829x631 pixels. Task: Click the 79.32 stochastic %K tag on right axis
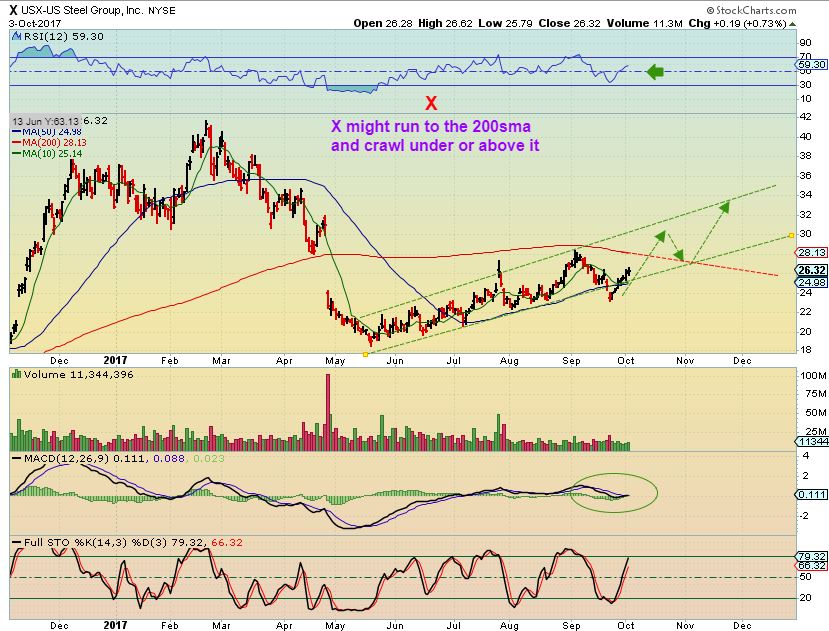[812, 556]
